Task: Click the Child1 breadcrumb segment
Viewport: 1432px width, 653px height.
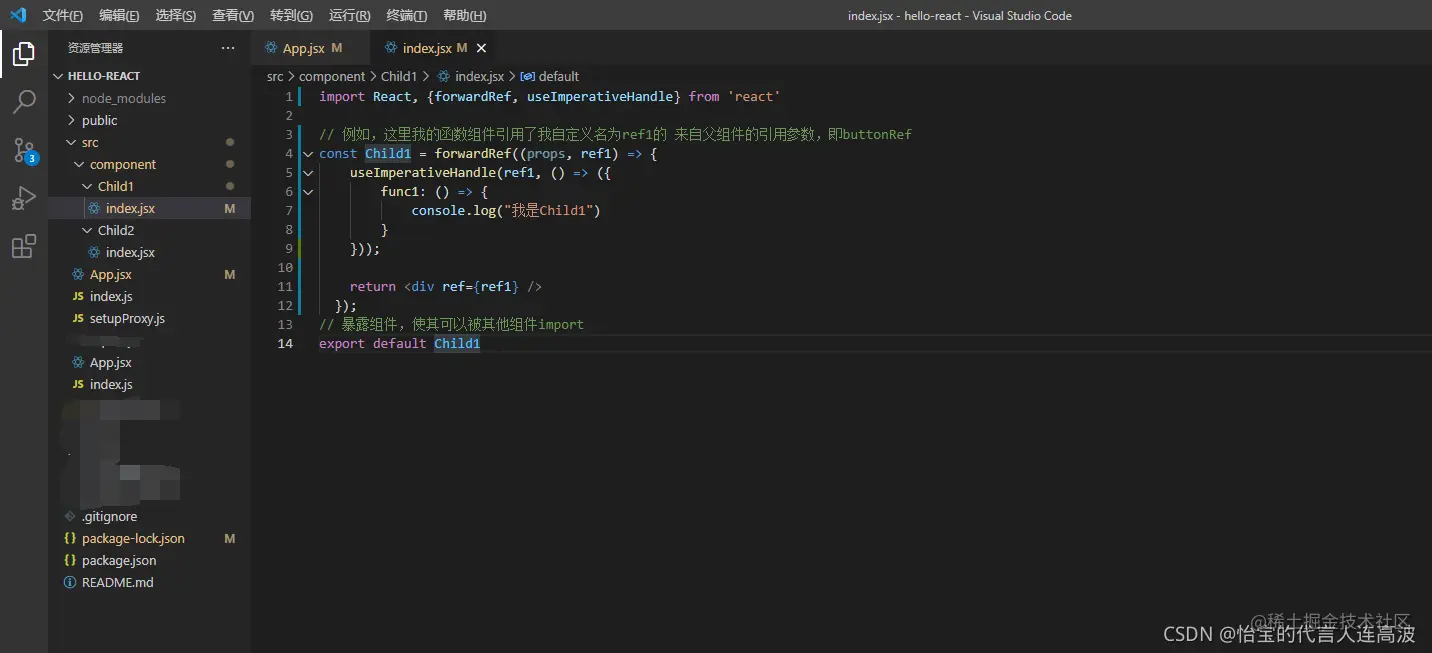Action: tap(399, 76)
